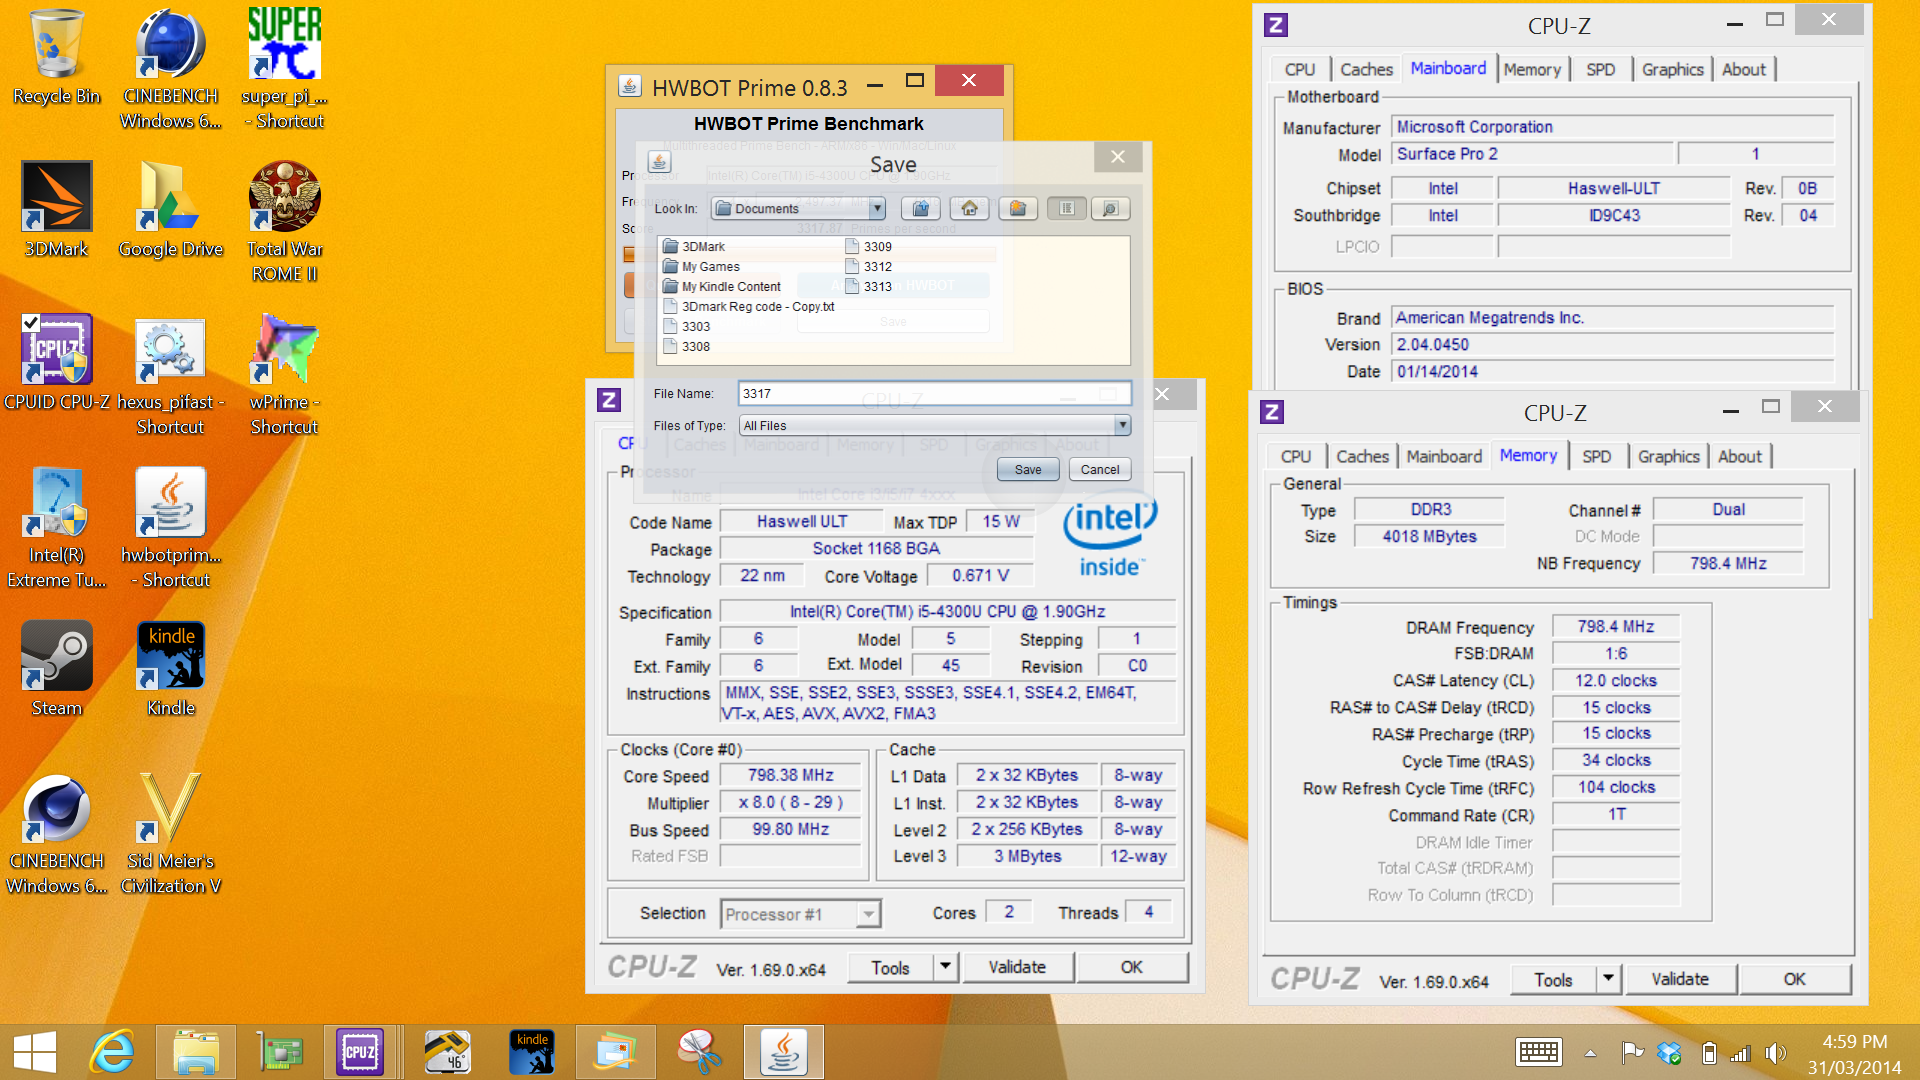The image size is (1920, 1080).
Task: Click OK in CPU-Z CPU window
Action: point(1131,967)
